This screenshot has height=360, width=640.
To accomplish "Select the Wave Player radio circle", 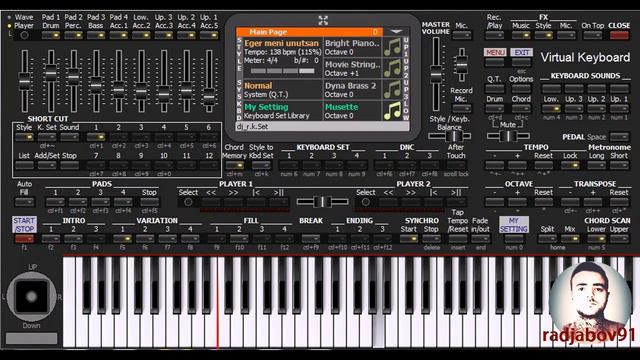I will tap(24, 35).
